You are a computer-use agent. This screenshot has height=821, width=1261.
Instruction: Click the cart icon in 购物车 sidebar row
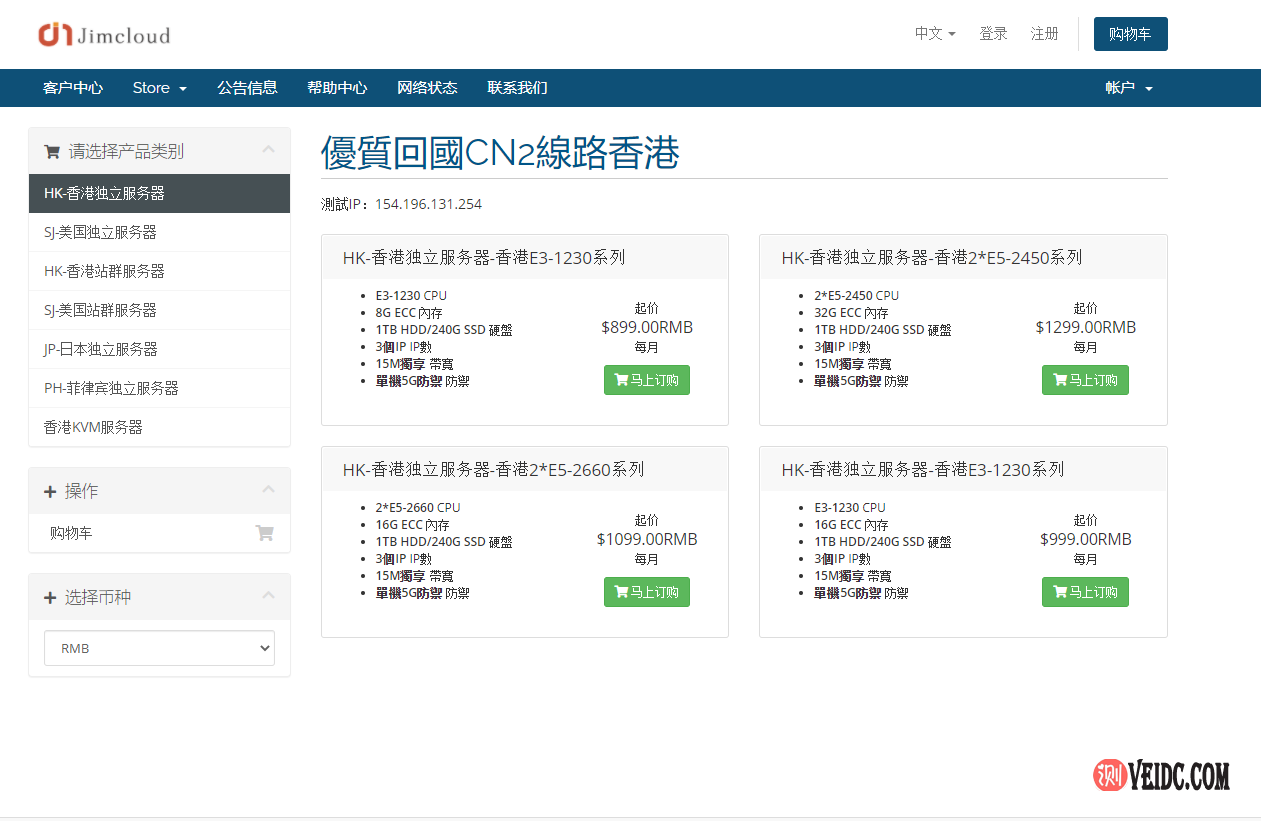pos(264,533)
